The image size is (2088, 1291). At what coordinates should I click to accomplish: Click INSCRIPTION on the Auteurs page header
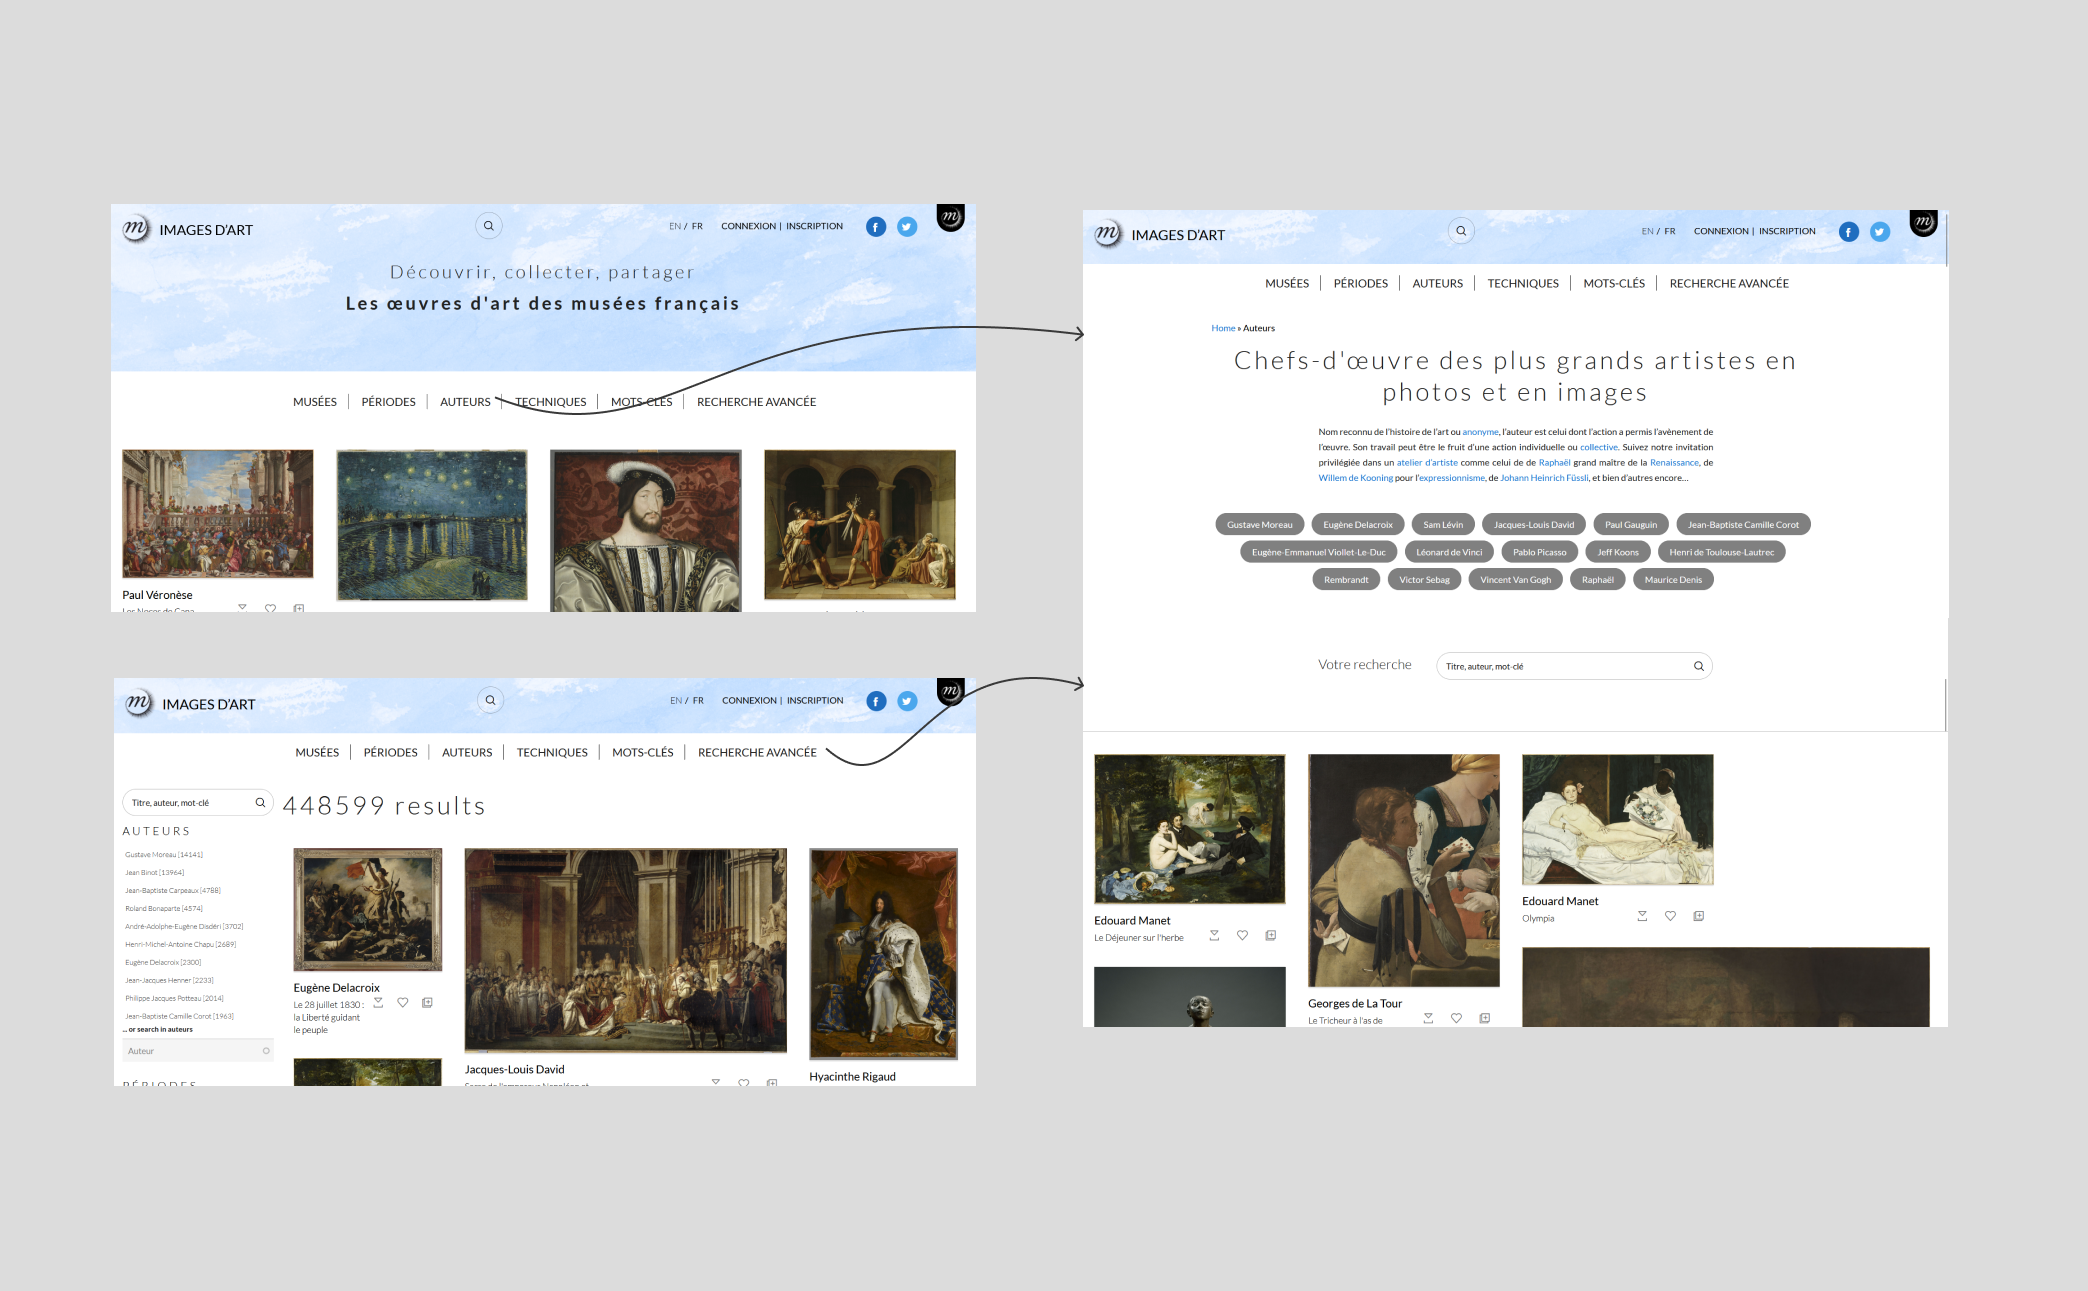click(1787, 231)
